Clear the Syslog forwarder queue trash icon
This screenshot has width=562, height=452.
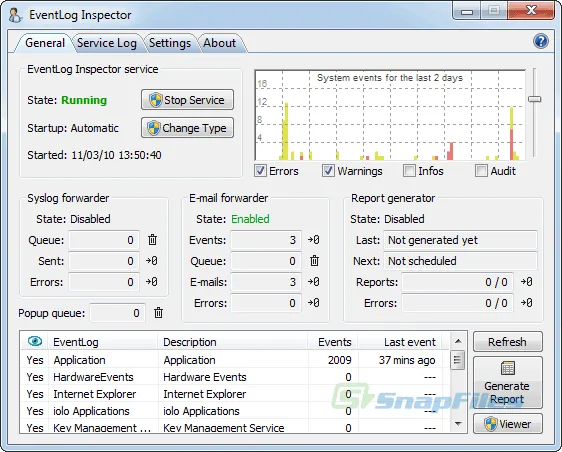point(152,240)
